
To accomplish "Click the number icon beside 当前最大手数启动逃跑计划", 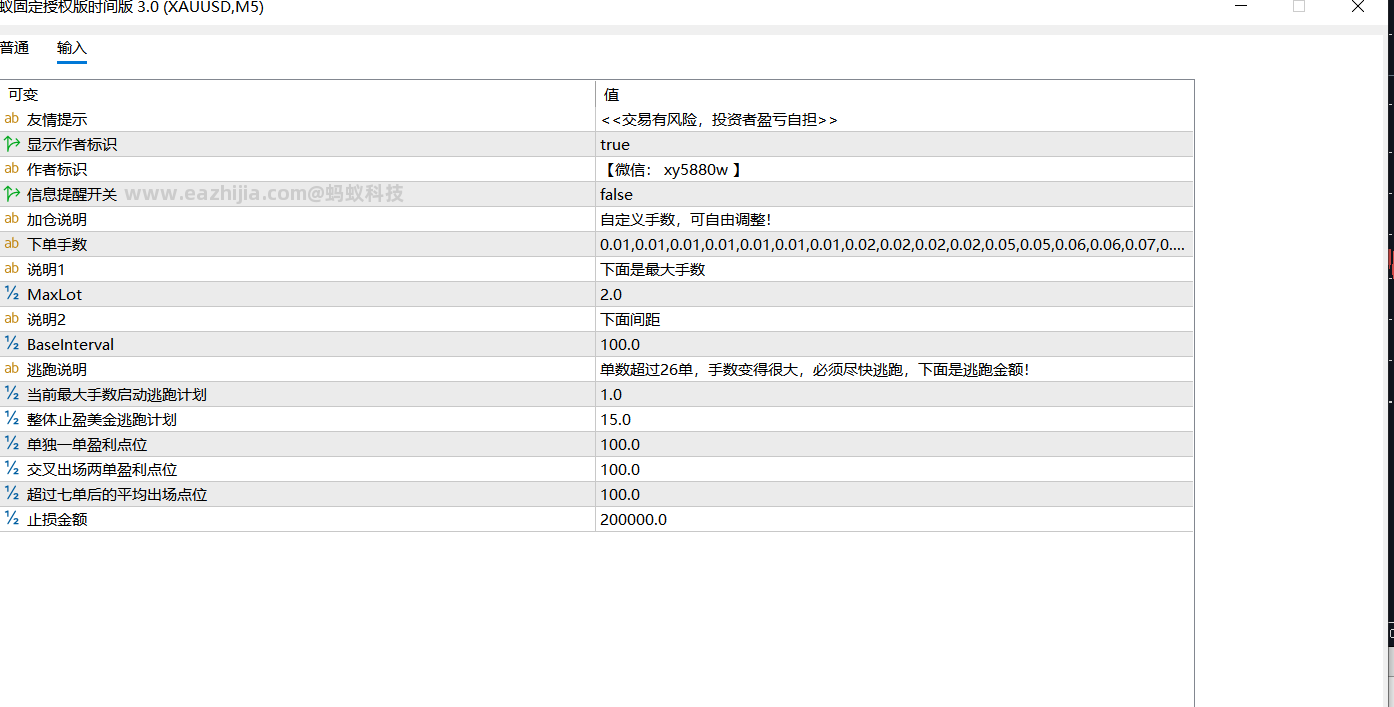I will (x=12, y=394).
